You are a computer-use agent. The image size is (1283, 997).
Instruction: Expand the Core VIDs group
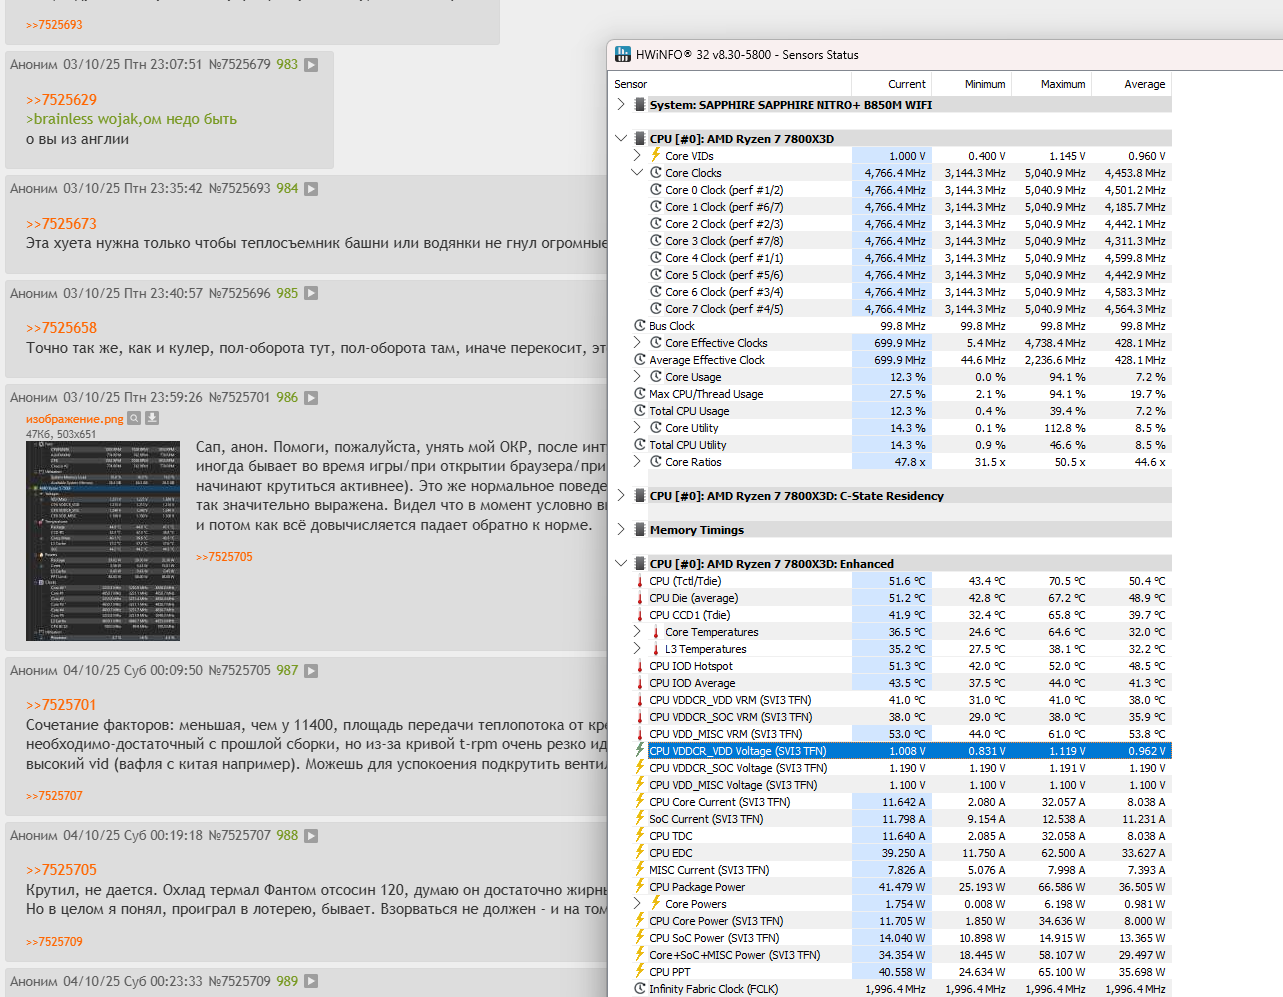click(637, 155)
